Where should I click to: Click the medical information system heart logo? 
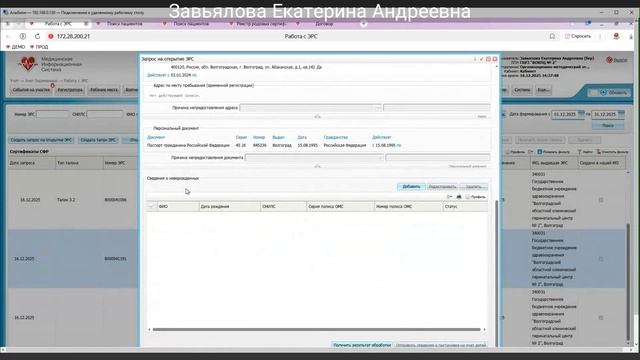[x=27, y=63]
